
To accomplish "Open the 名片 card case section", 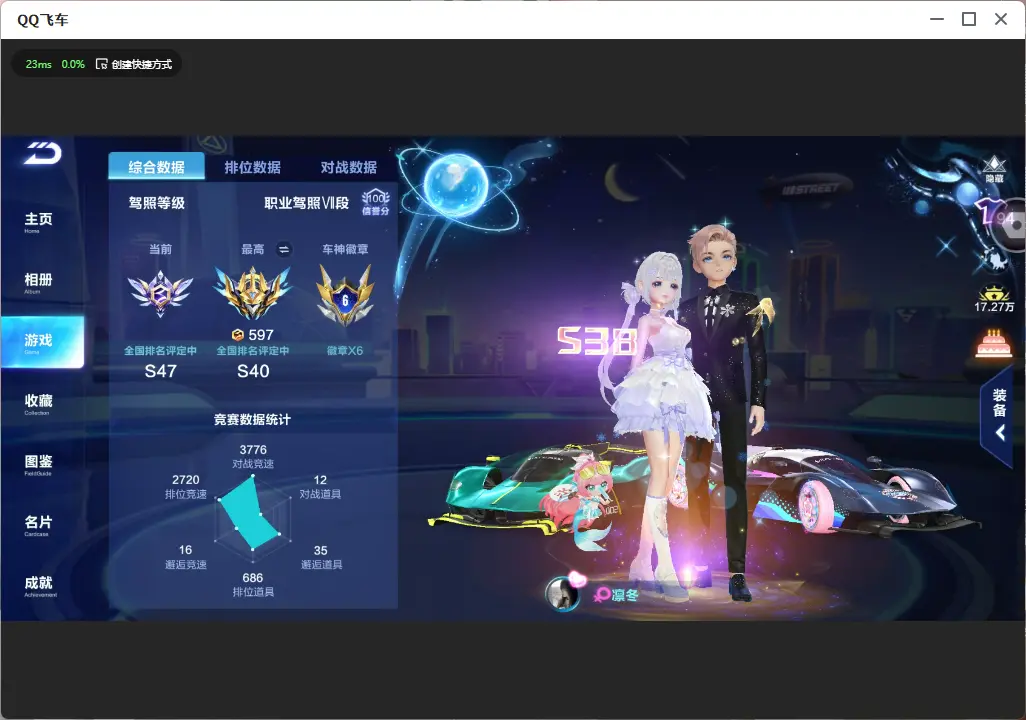I will pyautogui.click(x=38, y=524).
